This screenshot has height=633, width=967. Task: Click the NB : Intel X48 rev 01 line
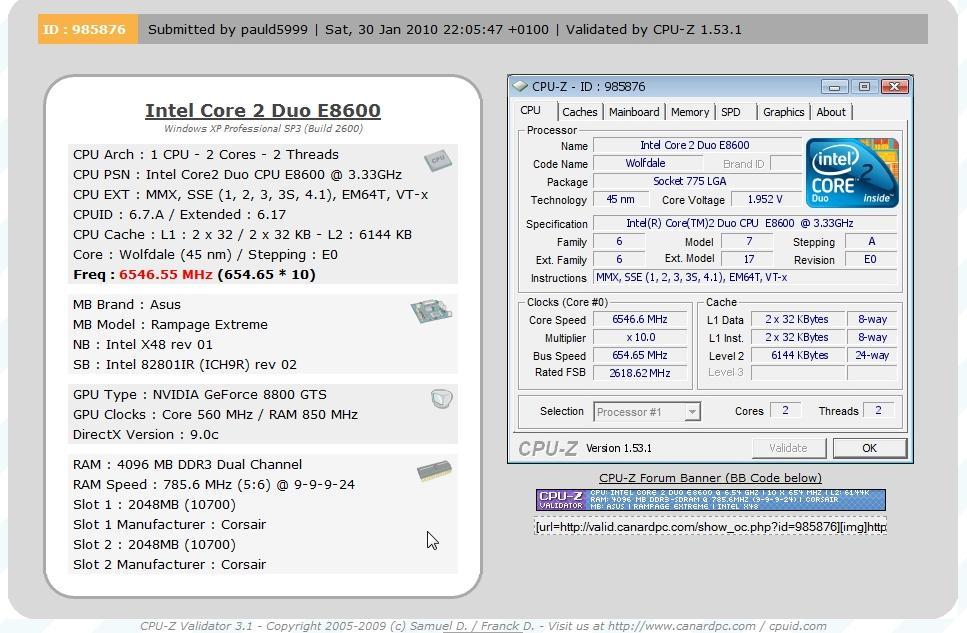pyautogui.click(x=142, y=344)
